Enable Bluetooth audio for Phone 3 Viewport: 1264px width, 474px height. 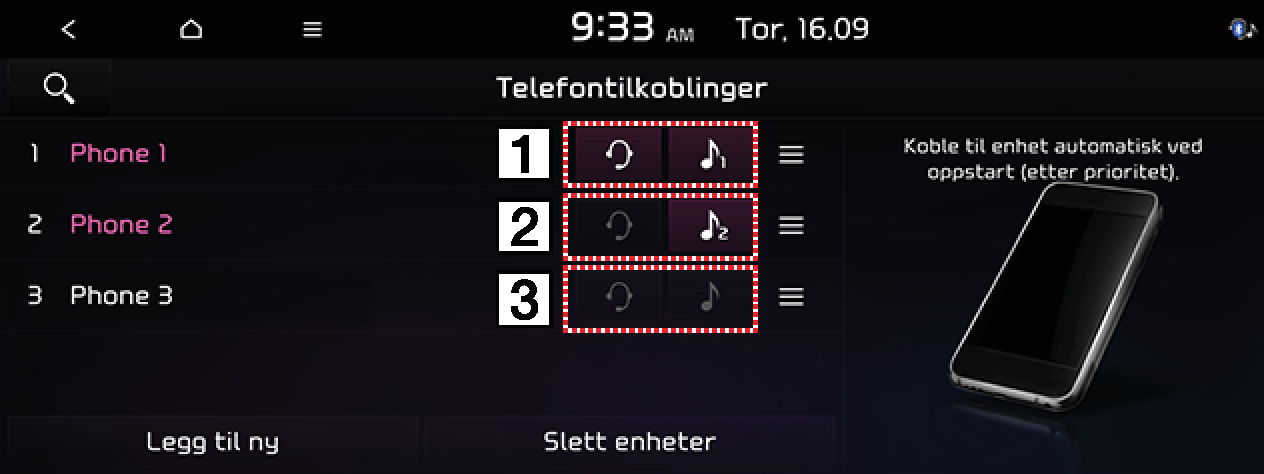pos(710,297)
